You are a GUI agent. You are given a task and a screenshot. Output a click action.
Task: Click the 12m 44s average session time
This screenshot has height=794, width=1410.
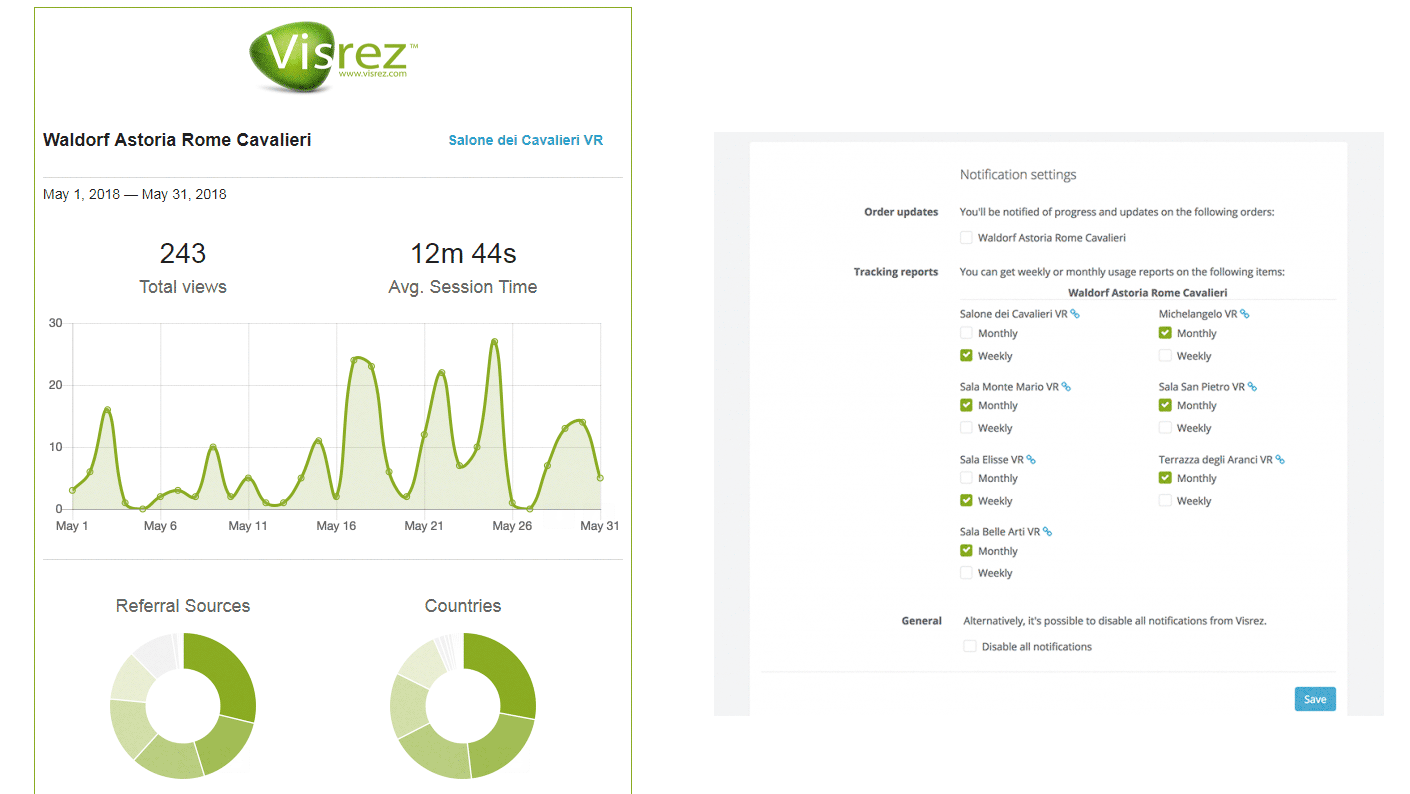463,254
